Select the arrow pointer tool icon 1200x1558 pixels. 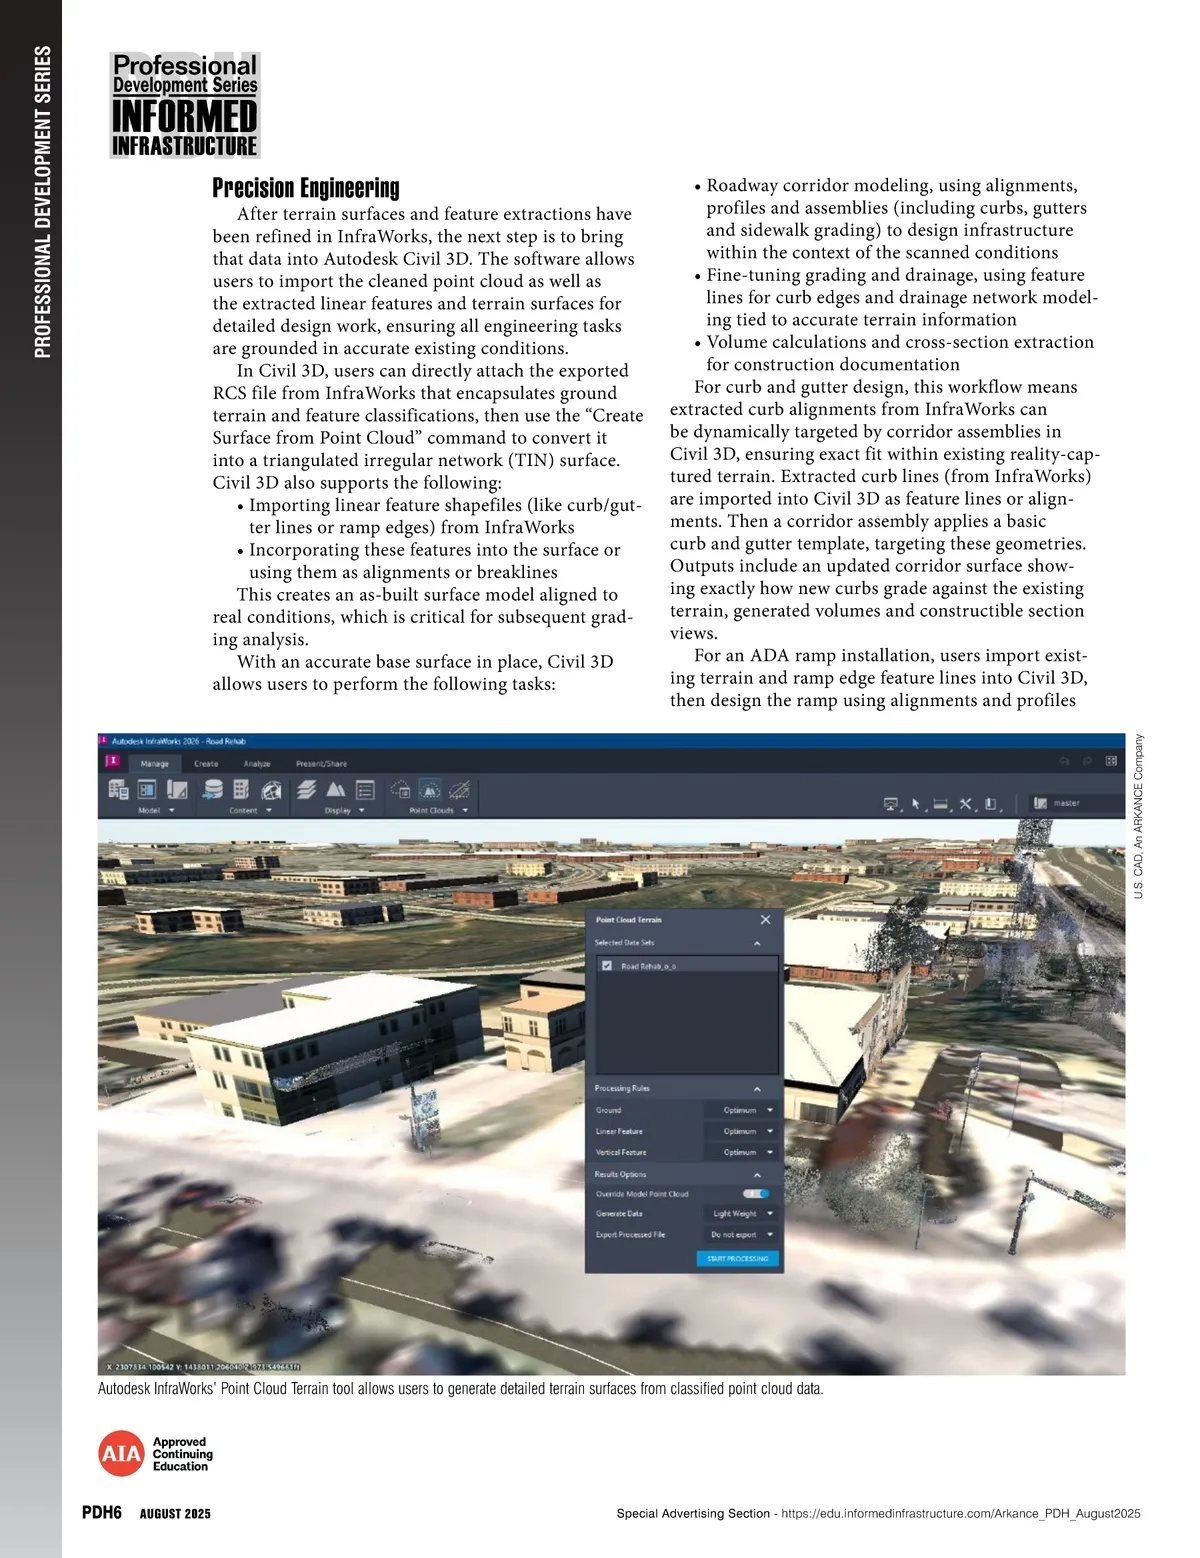click(915, 804)
